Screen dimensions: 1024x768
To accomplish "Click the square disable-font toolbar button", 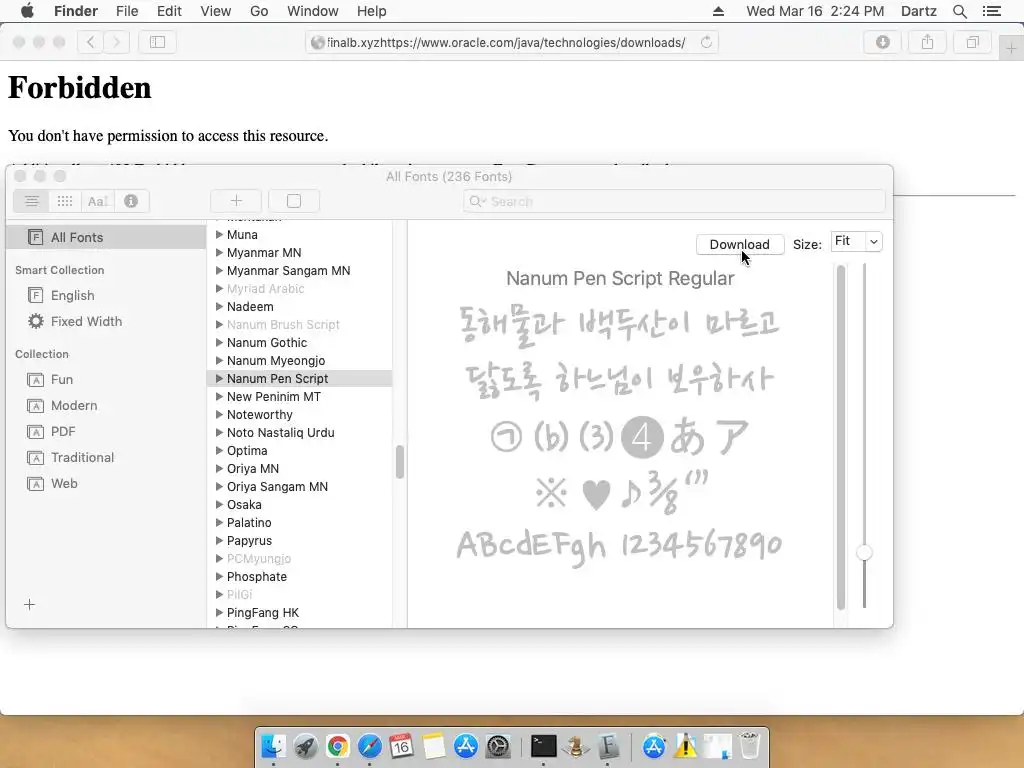I will [294, 201].
